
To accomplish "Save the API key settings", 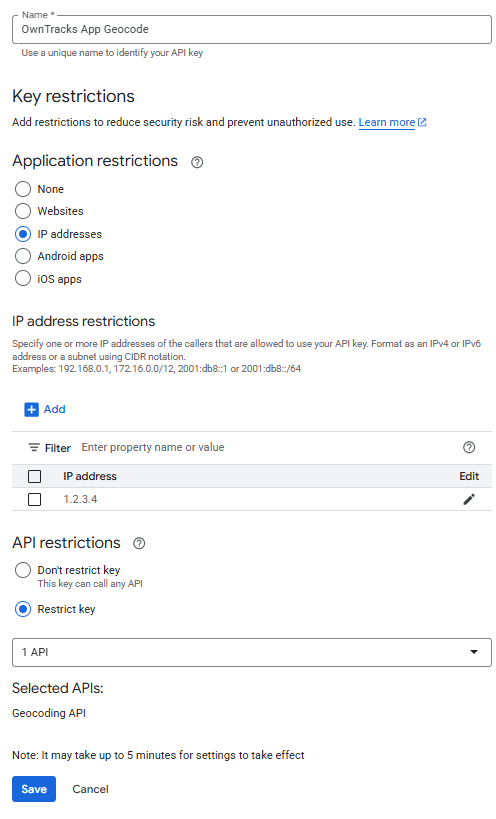I will click(34, 789).
